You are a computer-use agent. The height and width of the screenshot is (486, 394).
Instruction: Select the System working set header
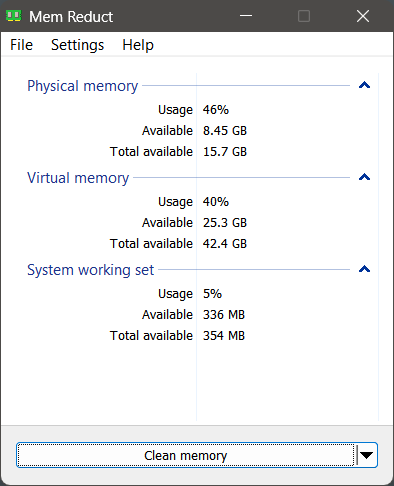click(91, 270)
